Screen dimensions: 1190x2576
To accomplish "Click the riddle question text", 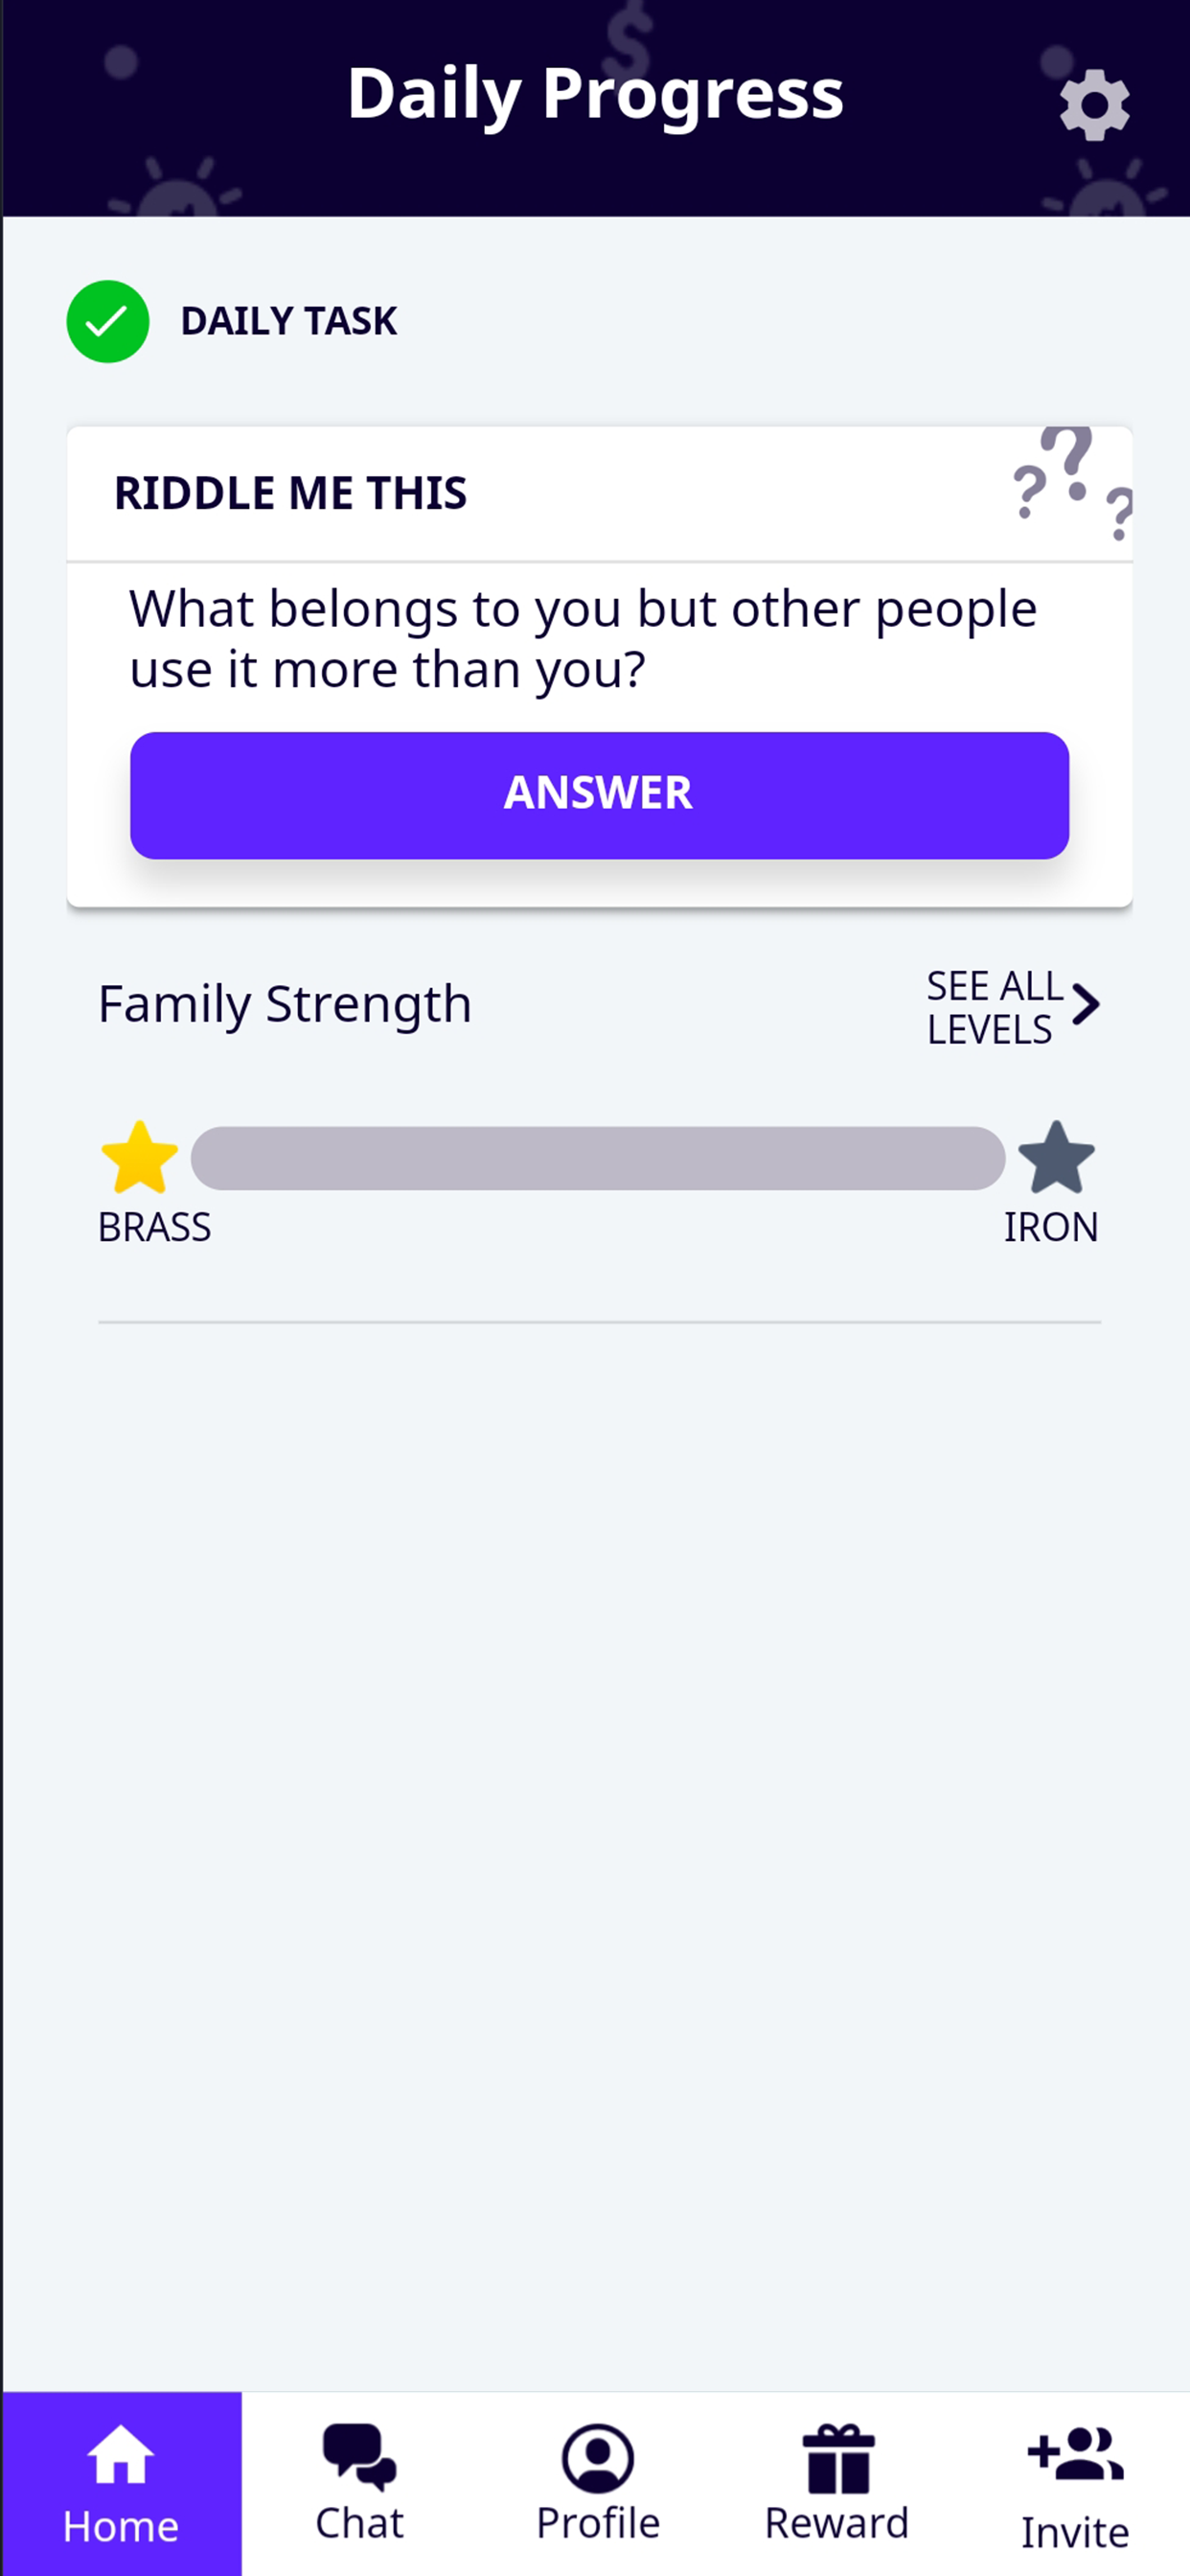I will [x=583, y=638].
